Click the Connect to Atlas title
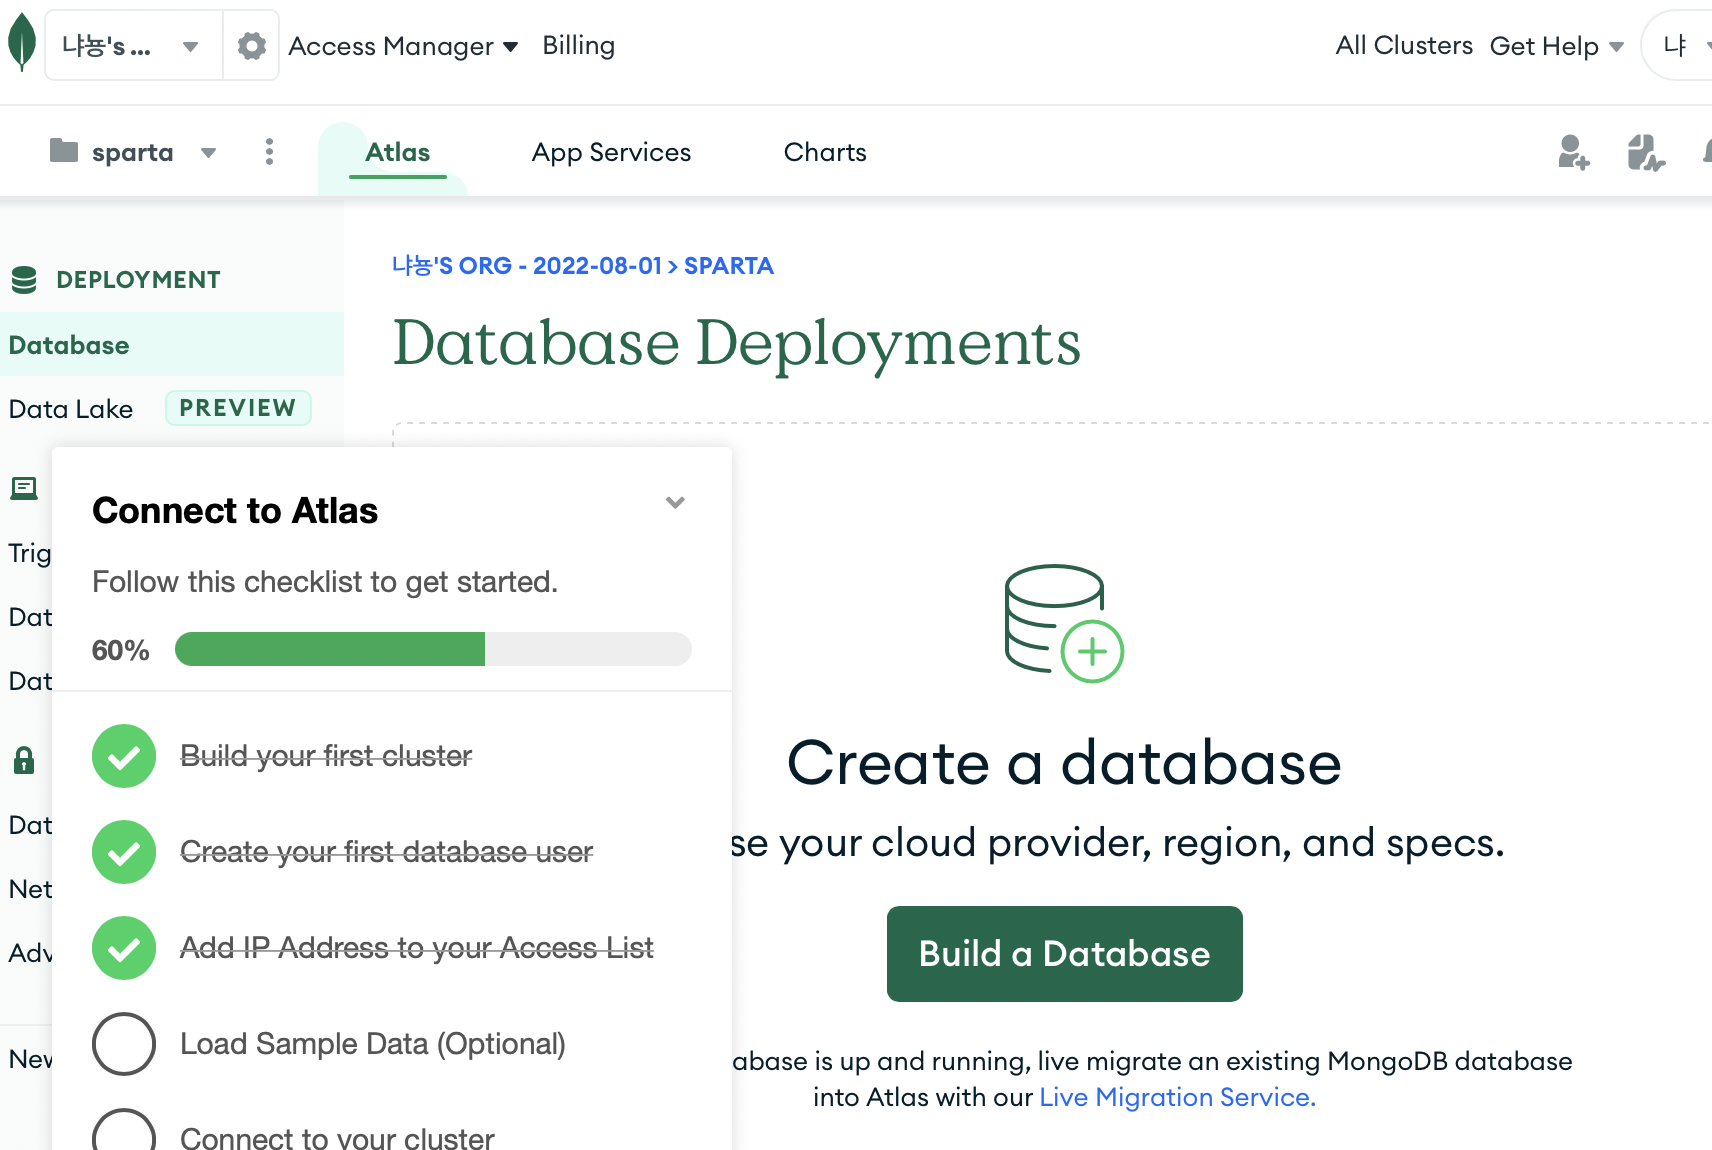 [x=235, y=511]
